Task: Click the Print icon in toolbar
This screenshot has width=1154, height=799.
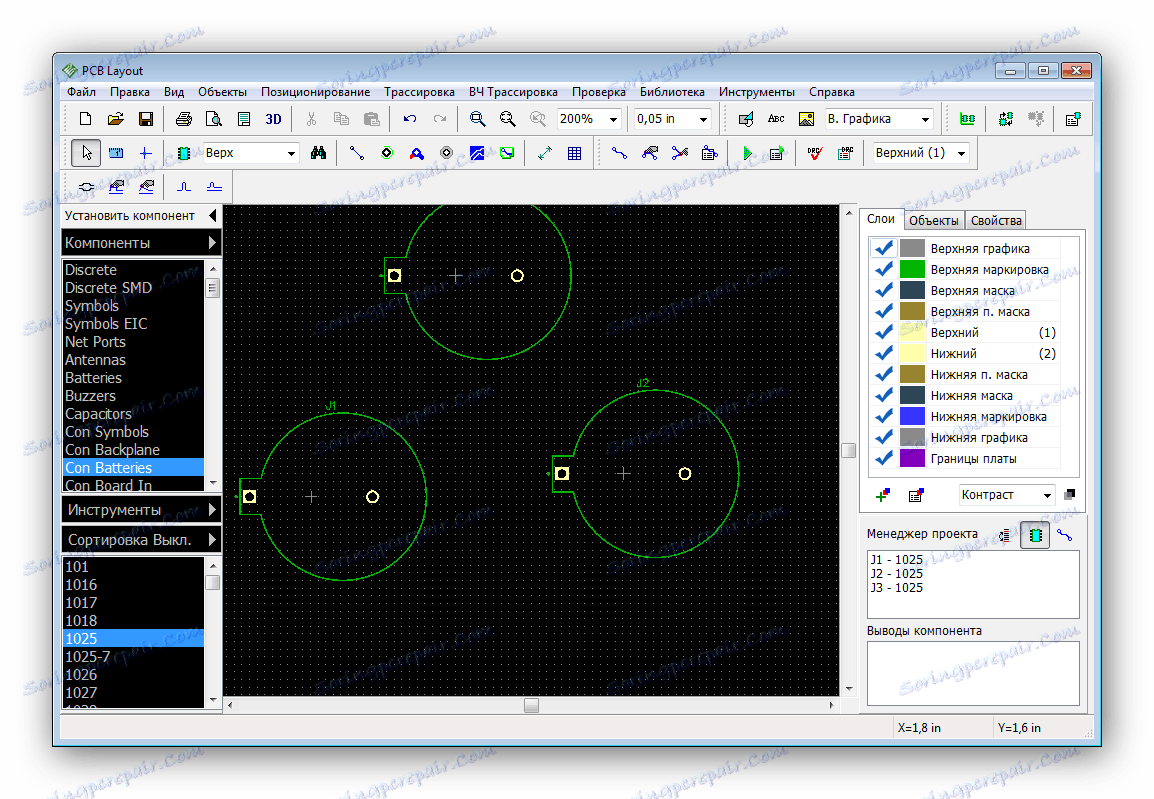Action: (183, 119)
